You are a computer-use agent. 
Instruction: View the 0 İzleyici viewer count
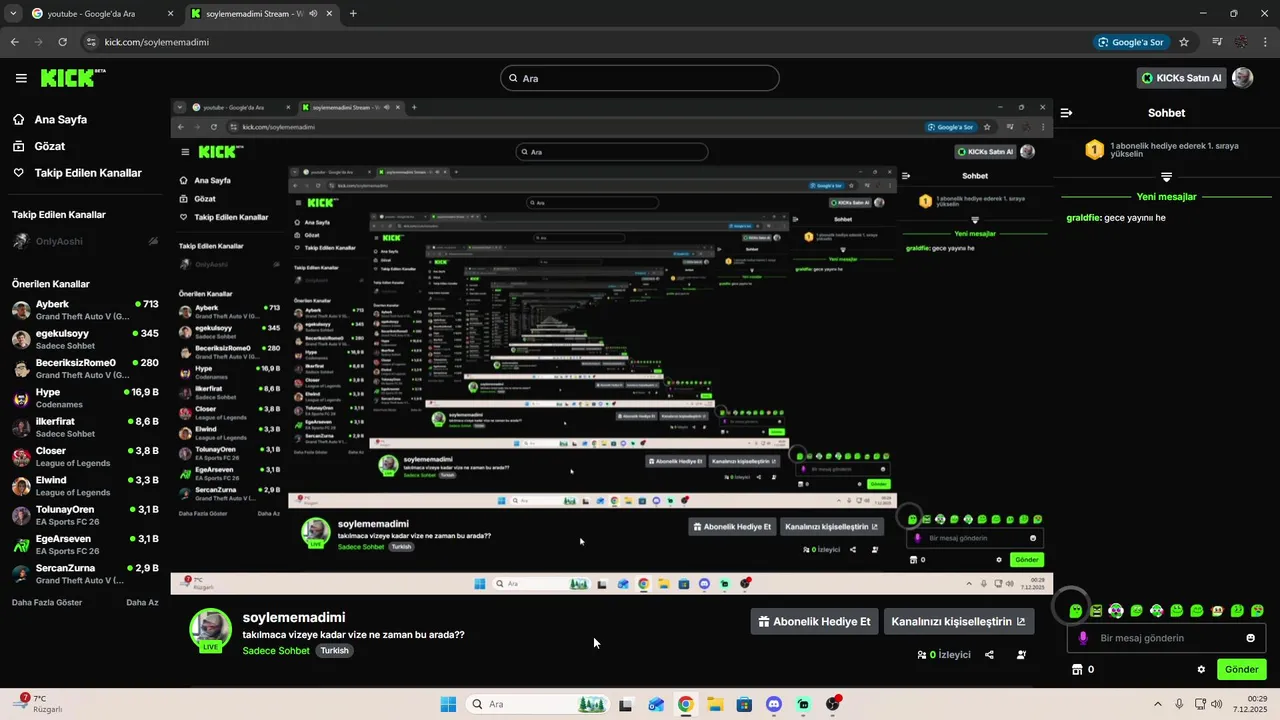click(944, 655)
